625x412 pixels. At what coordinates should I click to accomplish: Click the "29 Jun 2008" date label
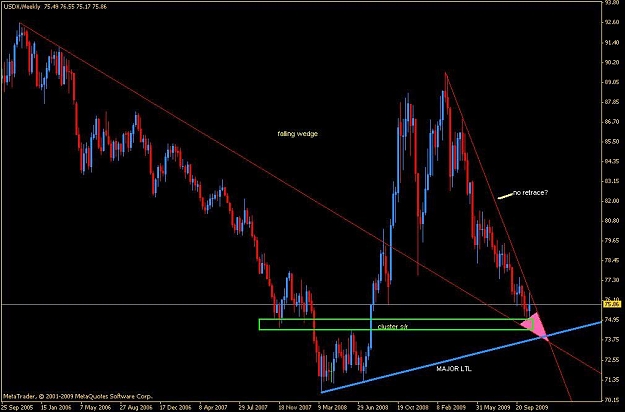(373, 408)
